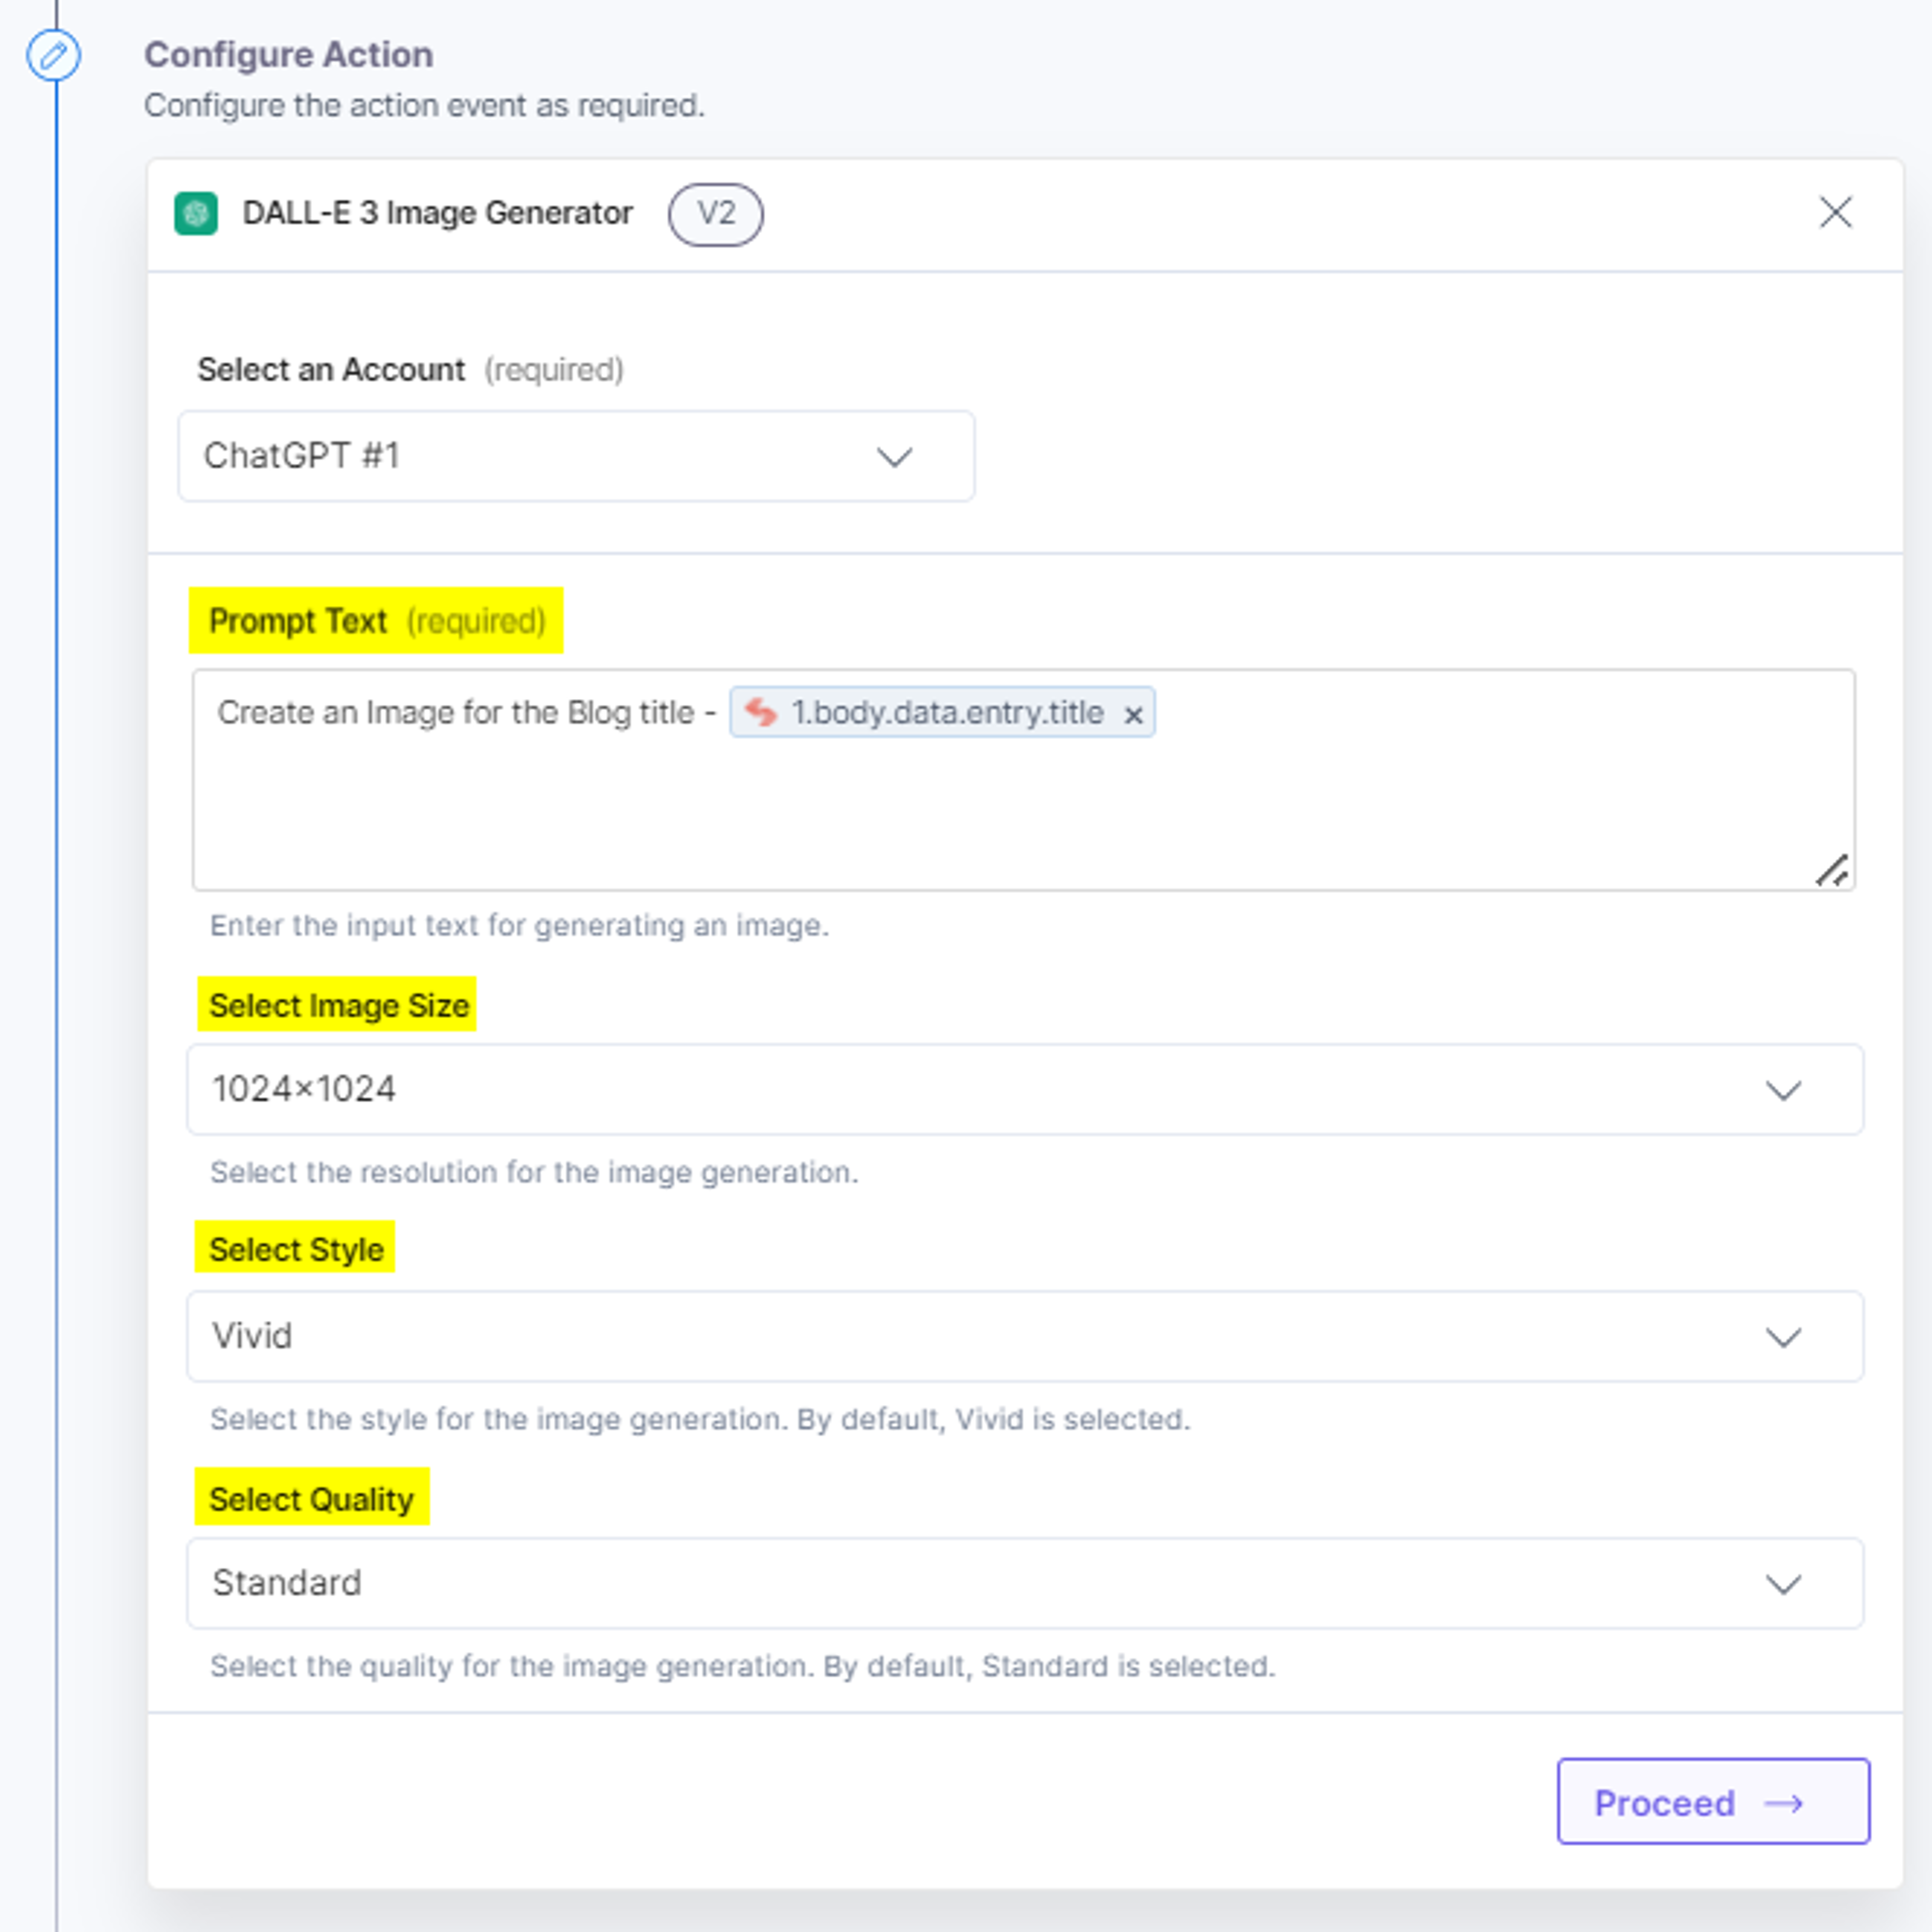Click the 'Enter the input text for generating' hint
This screenshot has height=1932, width=1932.
pyautogui.click(x=519, y=925)
